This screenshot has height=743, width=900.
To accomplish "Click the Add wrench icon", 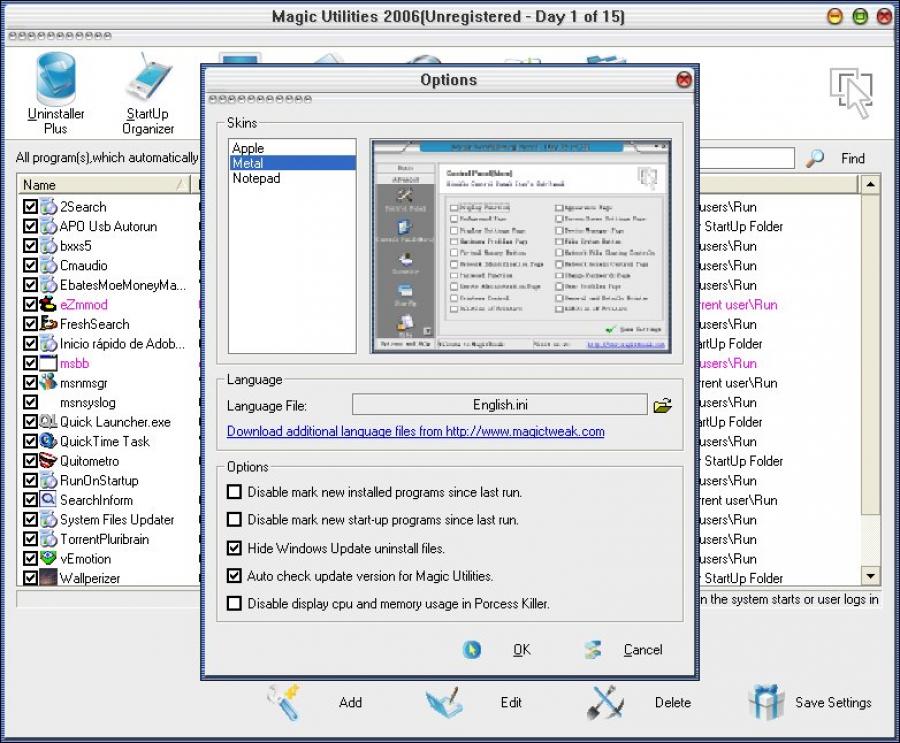I will point(284,702).
